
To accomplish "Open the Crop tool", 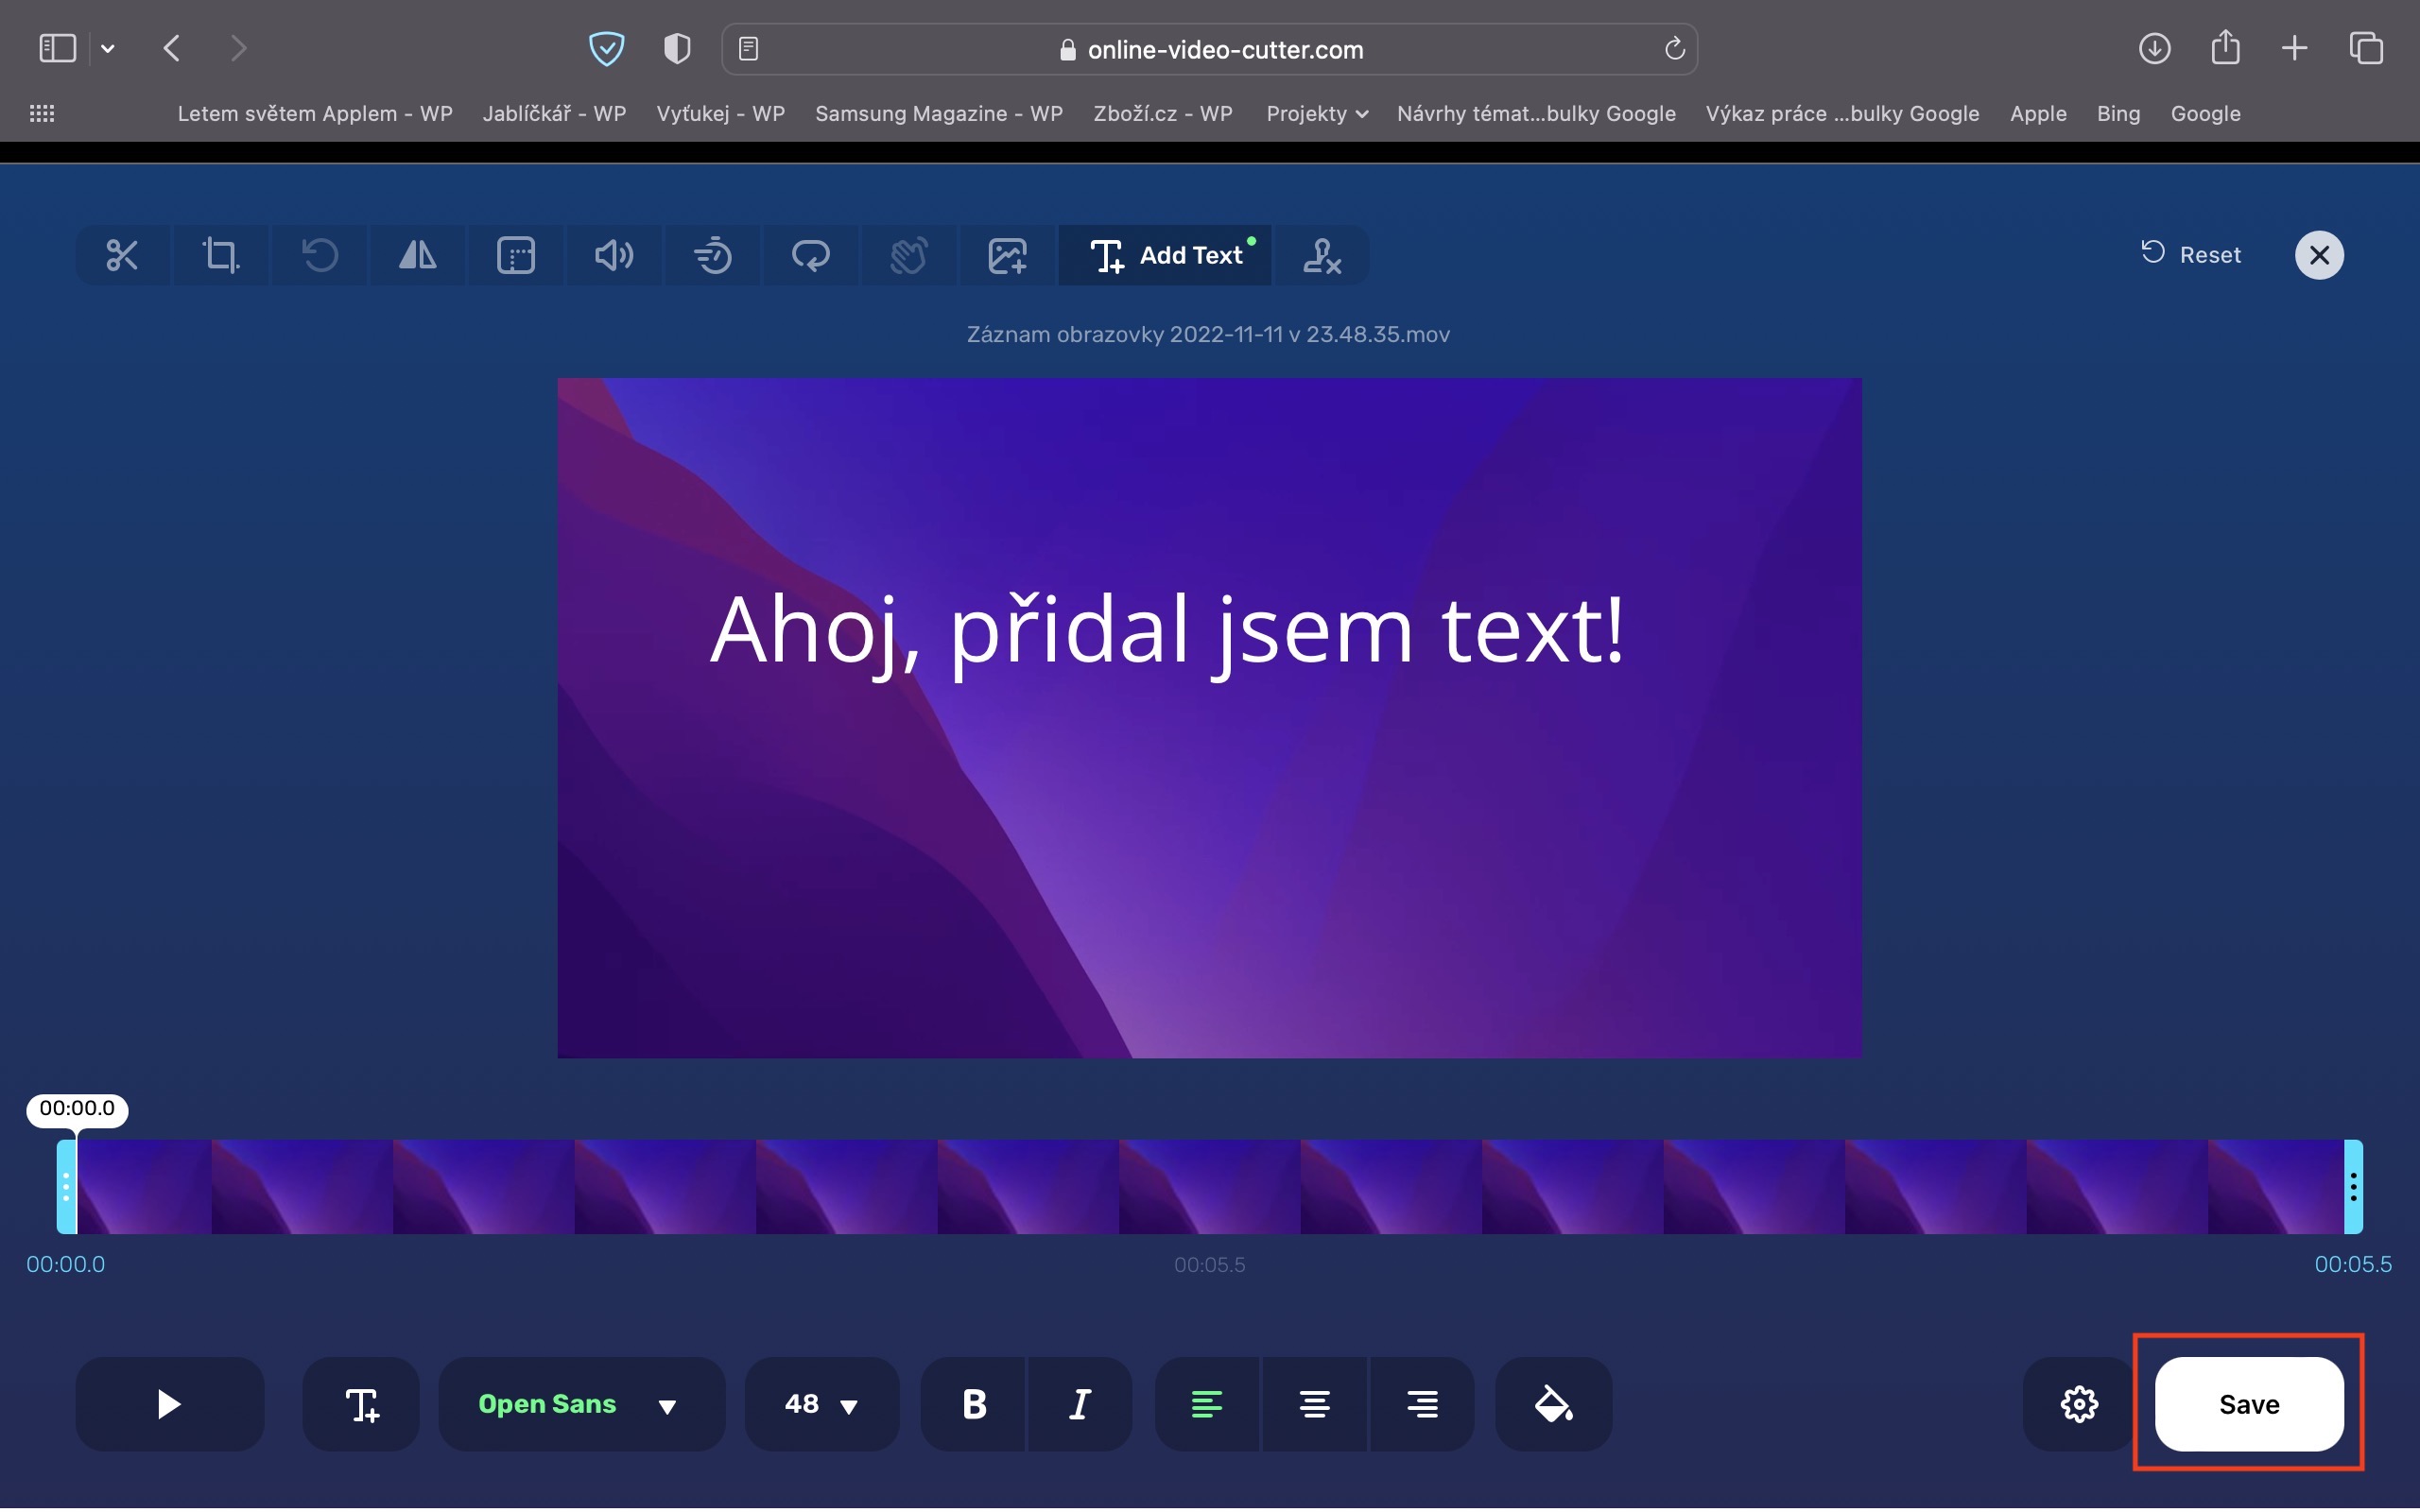I will click(220, 255).
